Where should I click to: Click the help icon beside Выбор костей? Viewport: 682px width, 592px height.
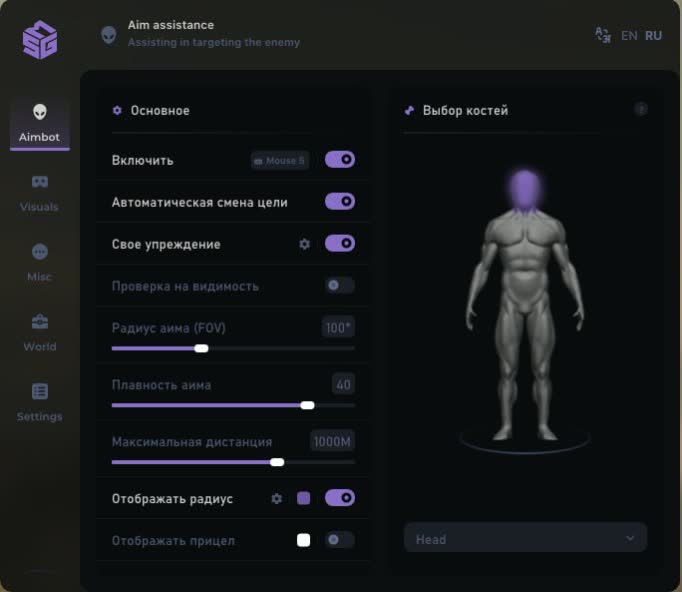[641, 110]
